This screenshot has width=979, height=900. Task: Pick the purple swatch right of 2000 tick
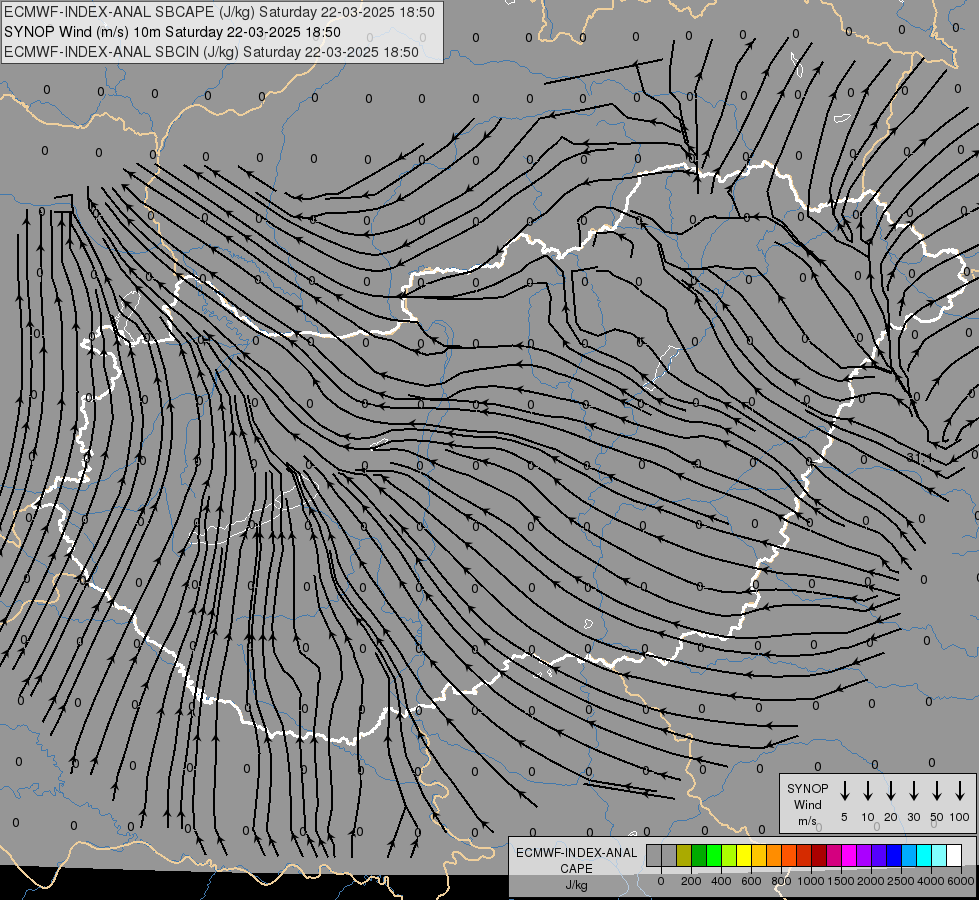click(863, 855)
